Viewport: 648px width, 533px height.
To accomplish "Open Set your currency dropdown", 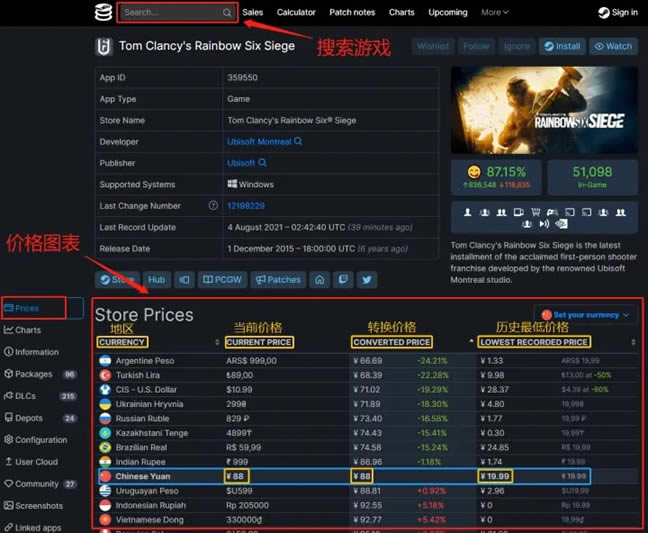I will click(585, 315).
